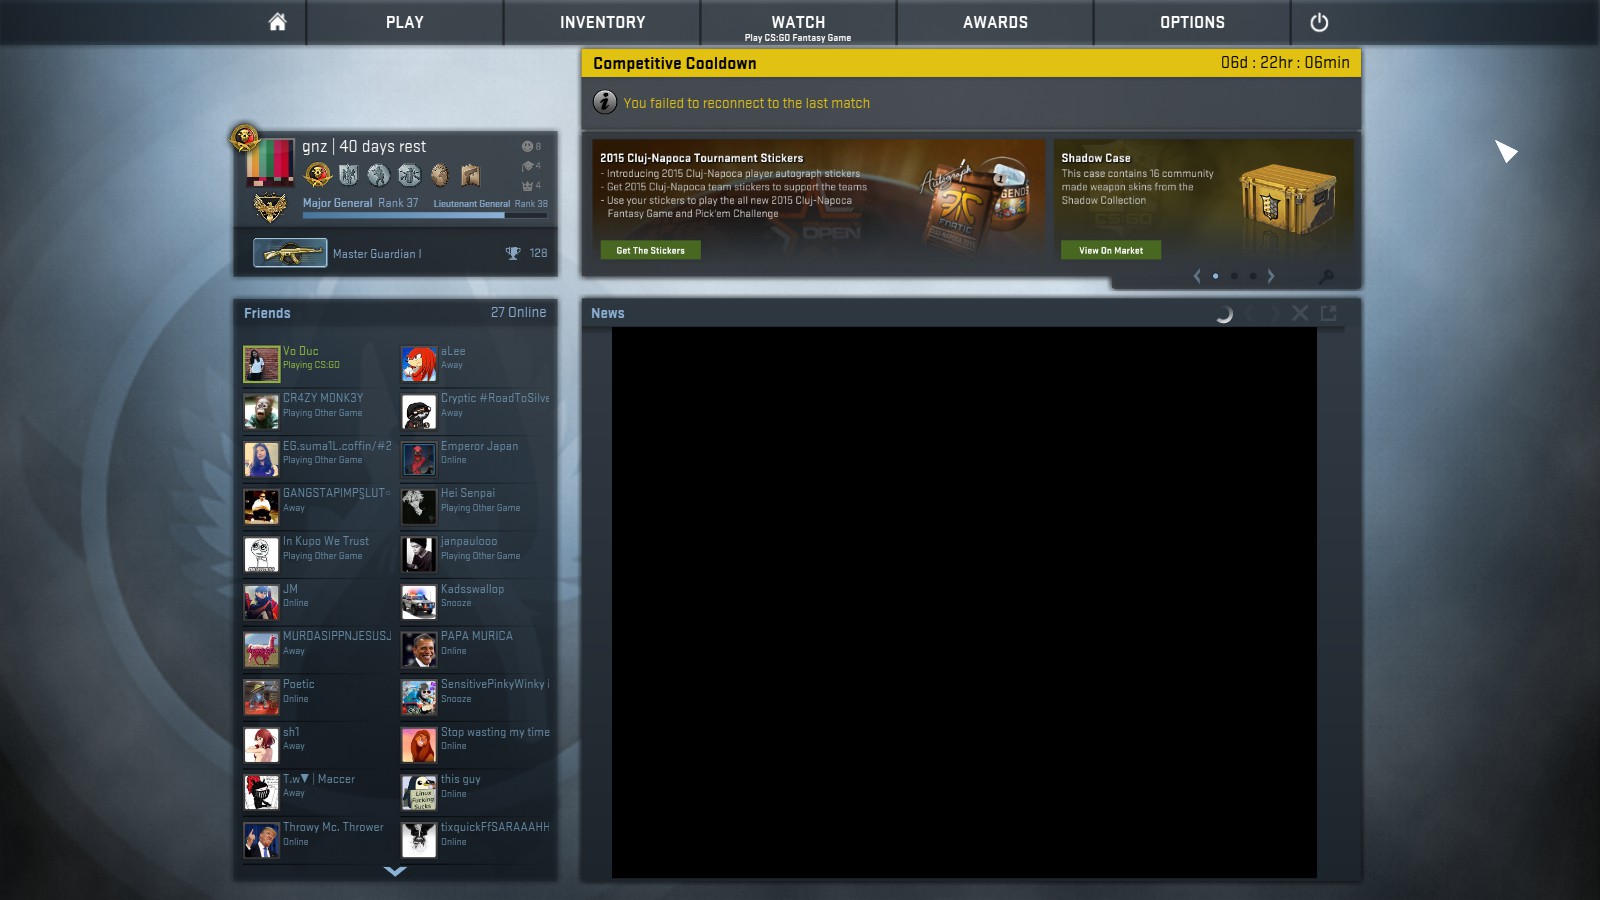Select friend 'Kadsswallop'

point(476,602)
